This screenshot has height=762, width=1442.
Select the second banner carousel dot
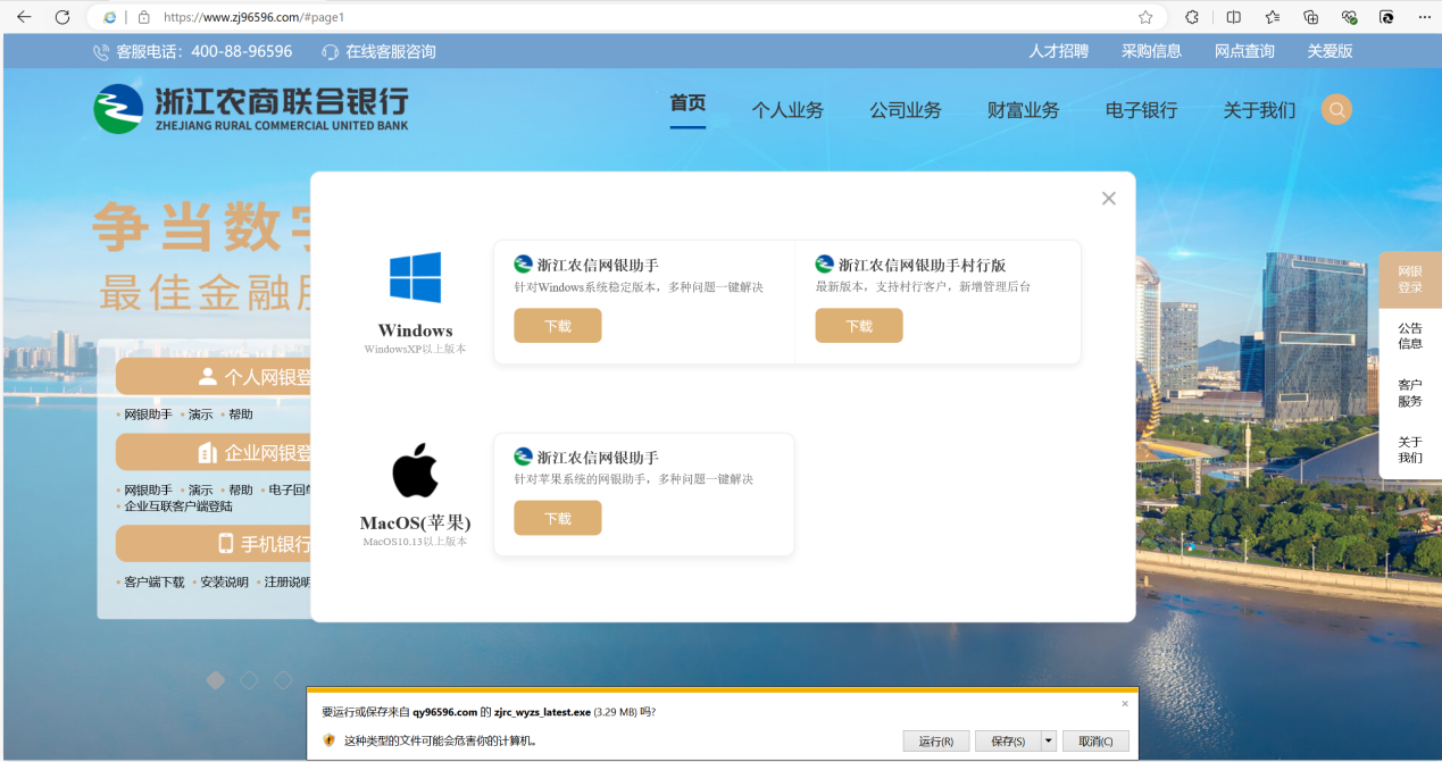click(250, 680)
